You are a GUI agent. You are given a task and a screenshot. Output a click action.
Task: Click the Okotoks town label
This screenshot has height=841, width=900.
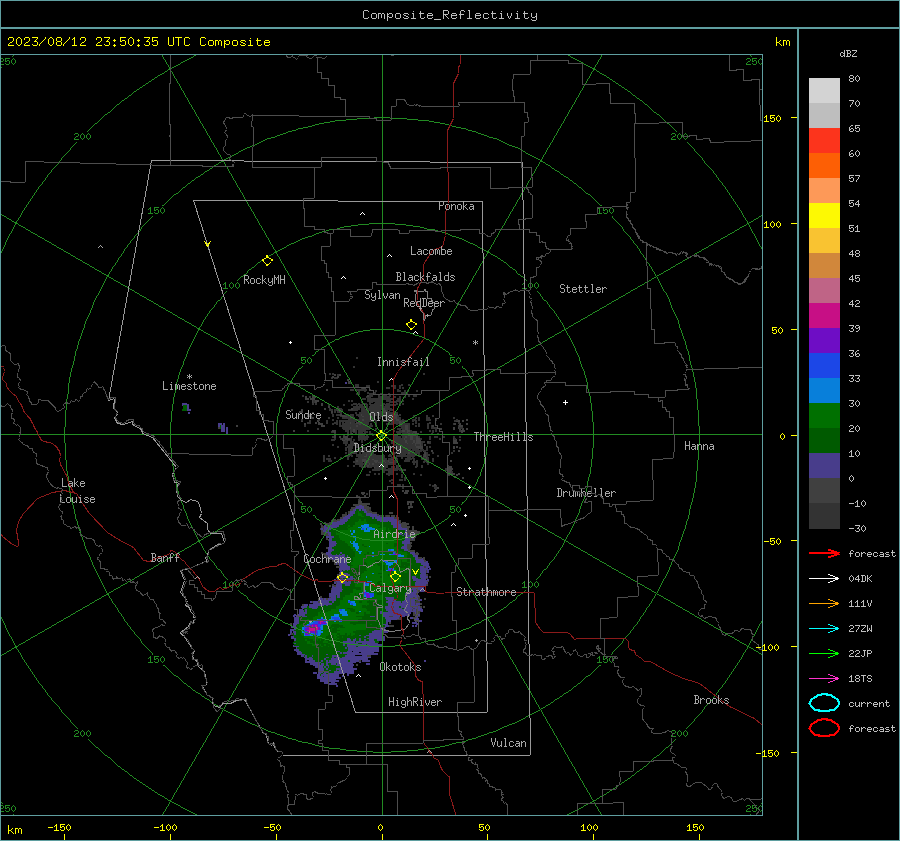[400, 667]
